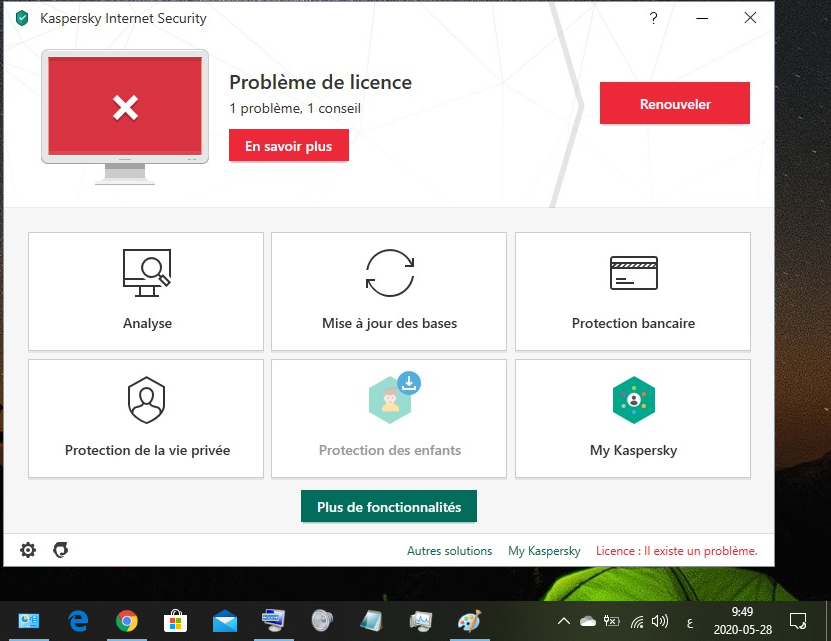
Task: Open Plus de fonctionnalités
Action: (x=389, y=506)
